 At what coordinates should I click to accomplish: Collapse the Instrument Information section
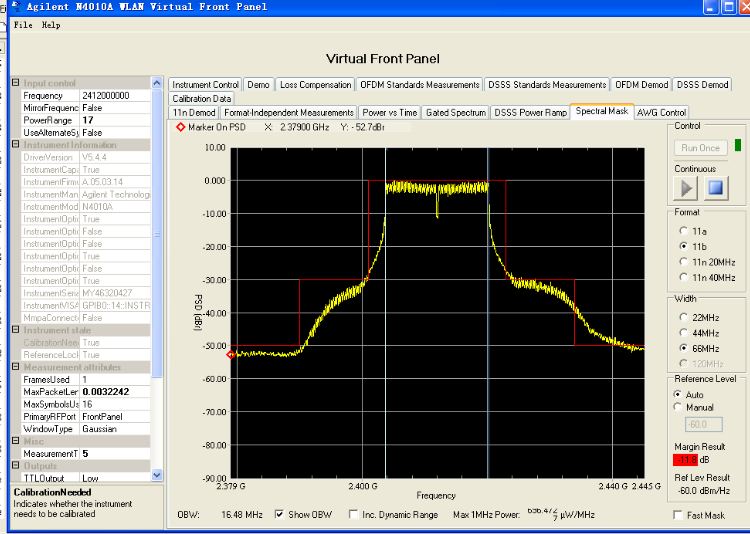coord(15,144)
